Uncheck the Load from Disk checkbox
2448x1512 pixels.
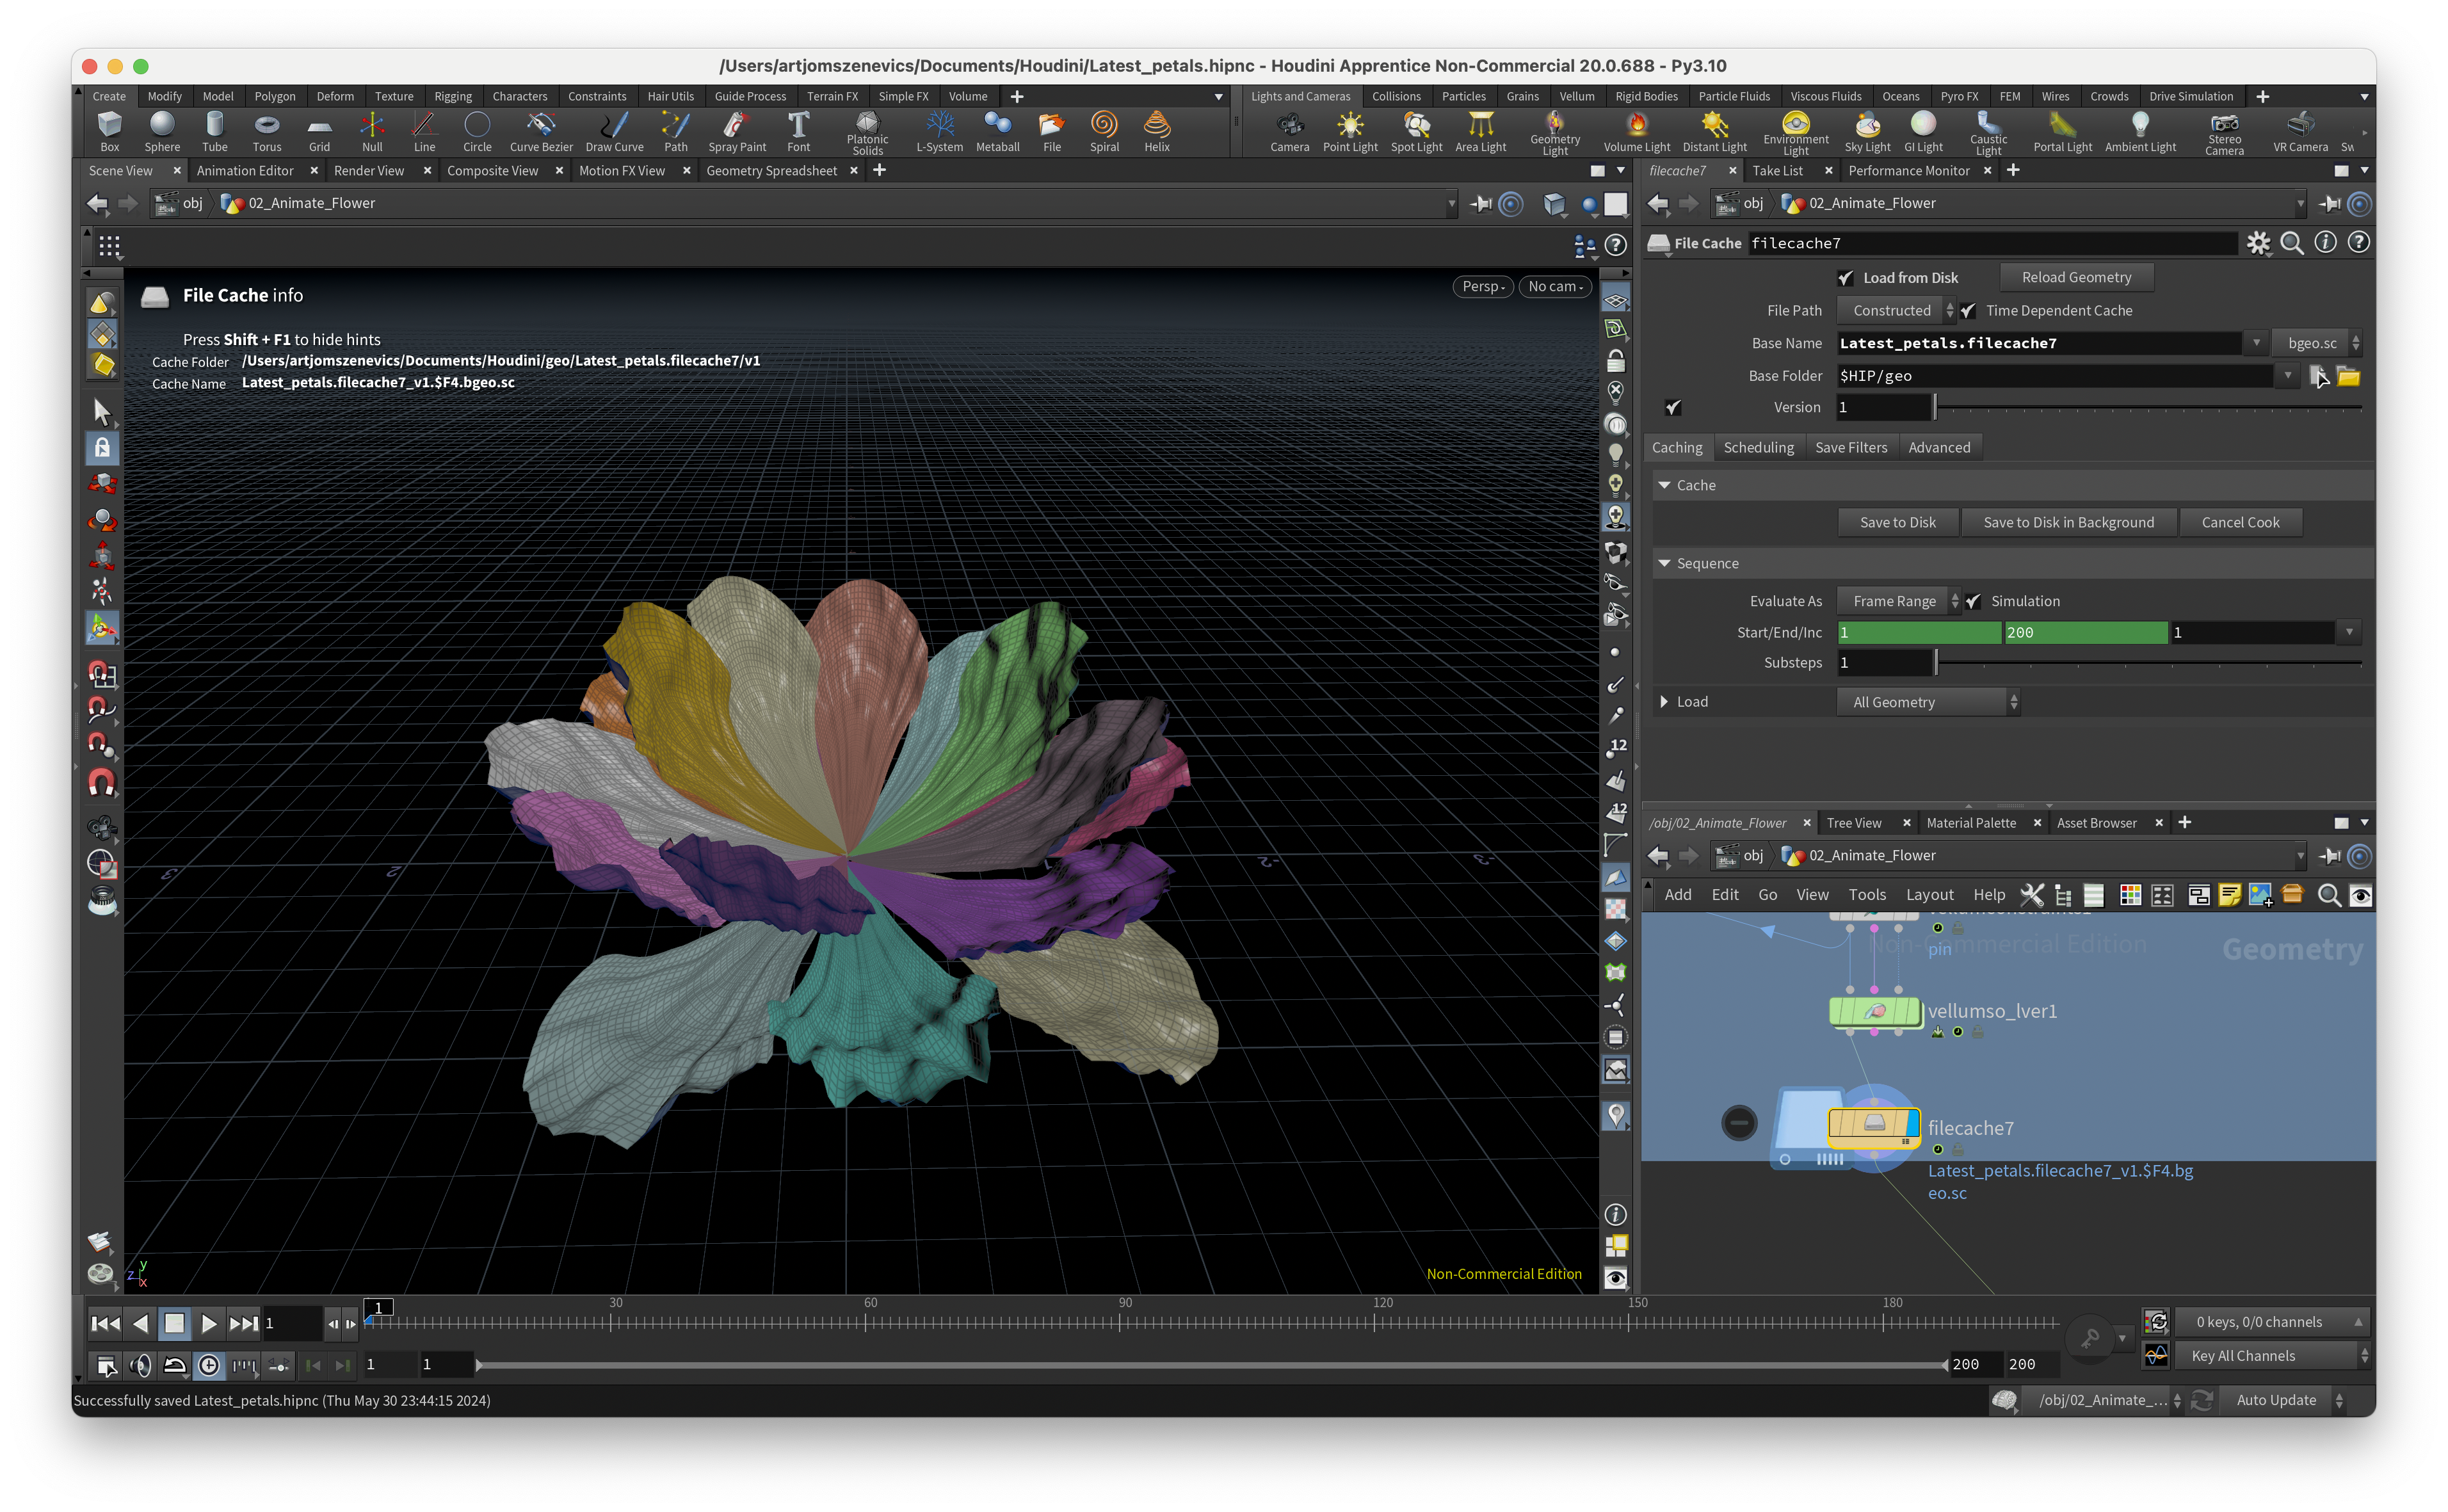(1845, 278)
